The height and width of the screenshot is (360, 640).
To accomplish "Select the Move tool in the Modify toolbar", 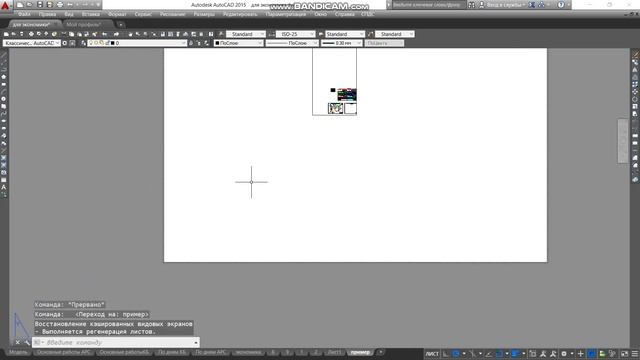I will (x=635, y=91).
